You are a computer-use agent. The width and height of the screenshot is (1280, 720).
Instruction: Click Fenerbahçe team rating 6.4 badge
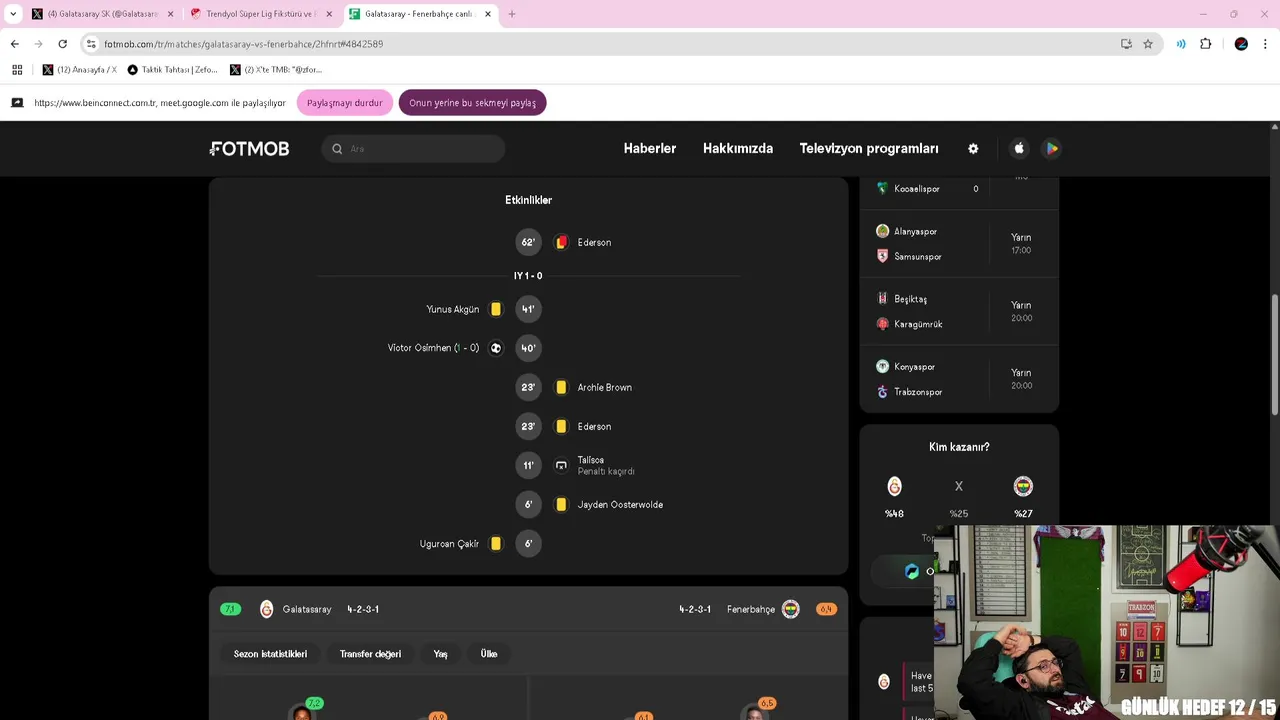(826, 609)
